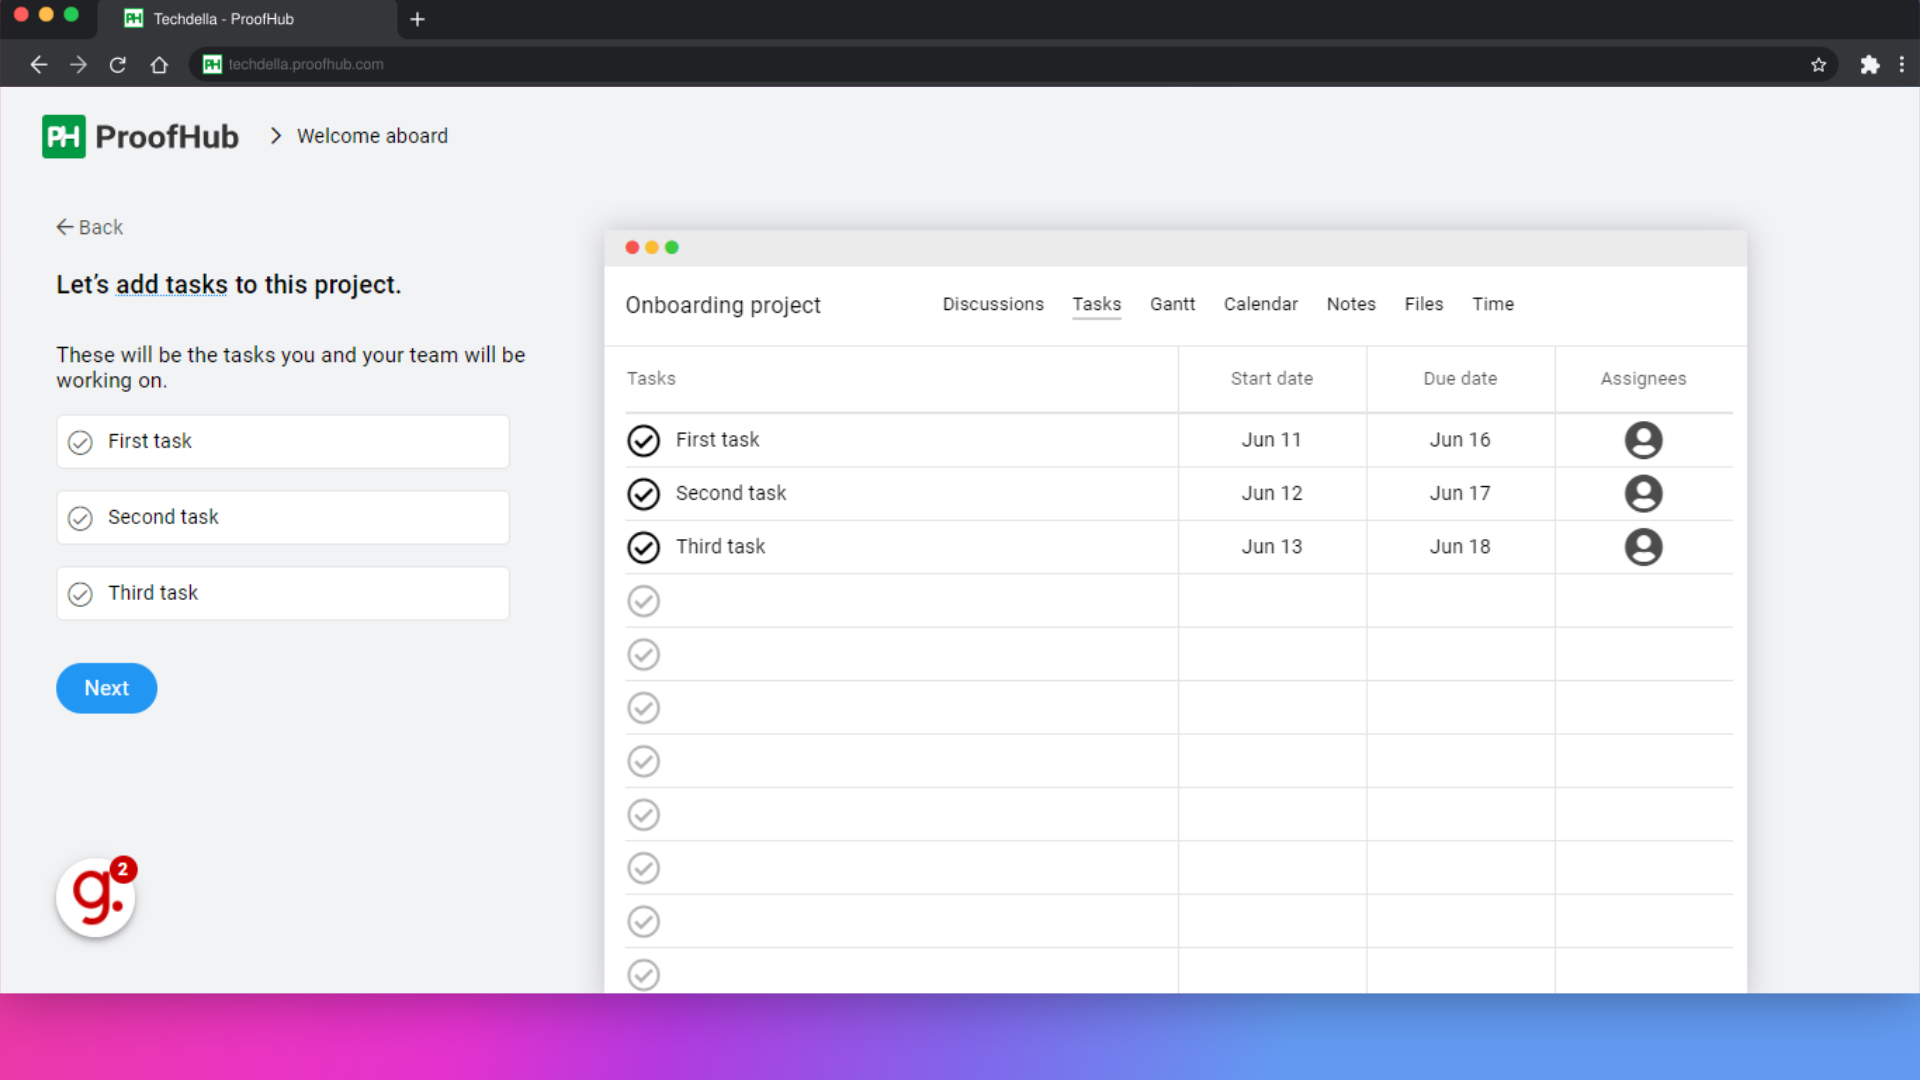The image size is (1920, 1080).
Task: Click the Back link to return
Action: click(90, 227)
